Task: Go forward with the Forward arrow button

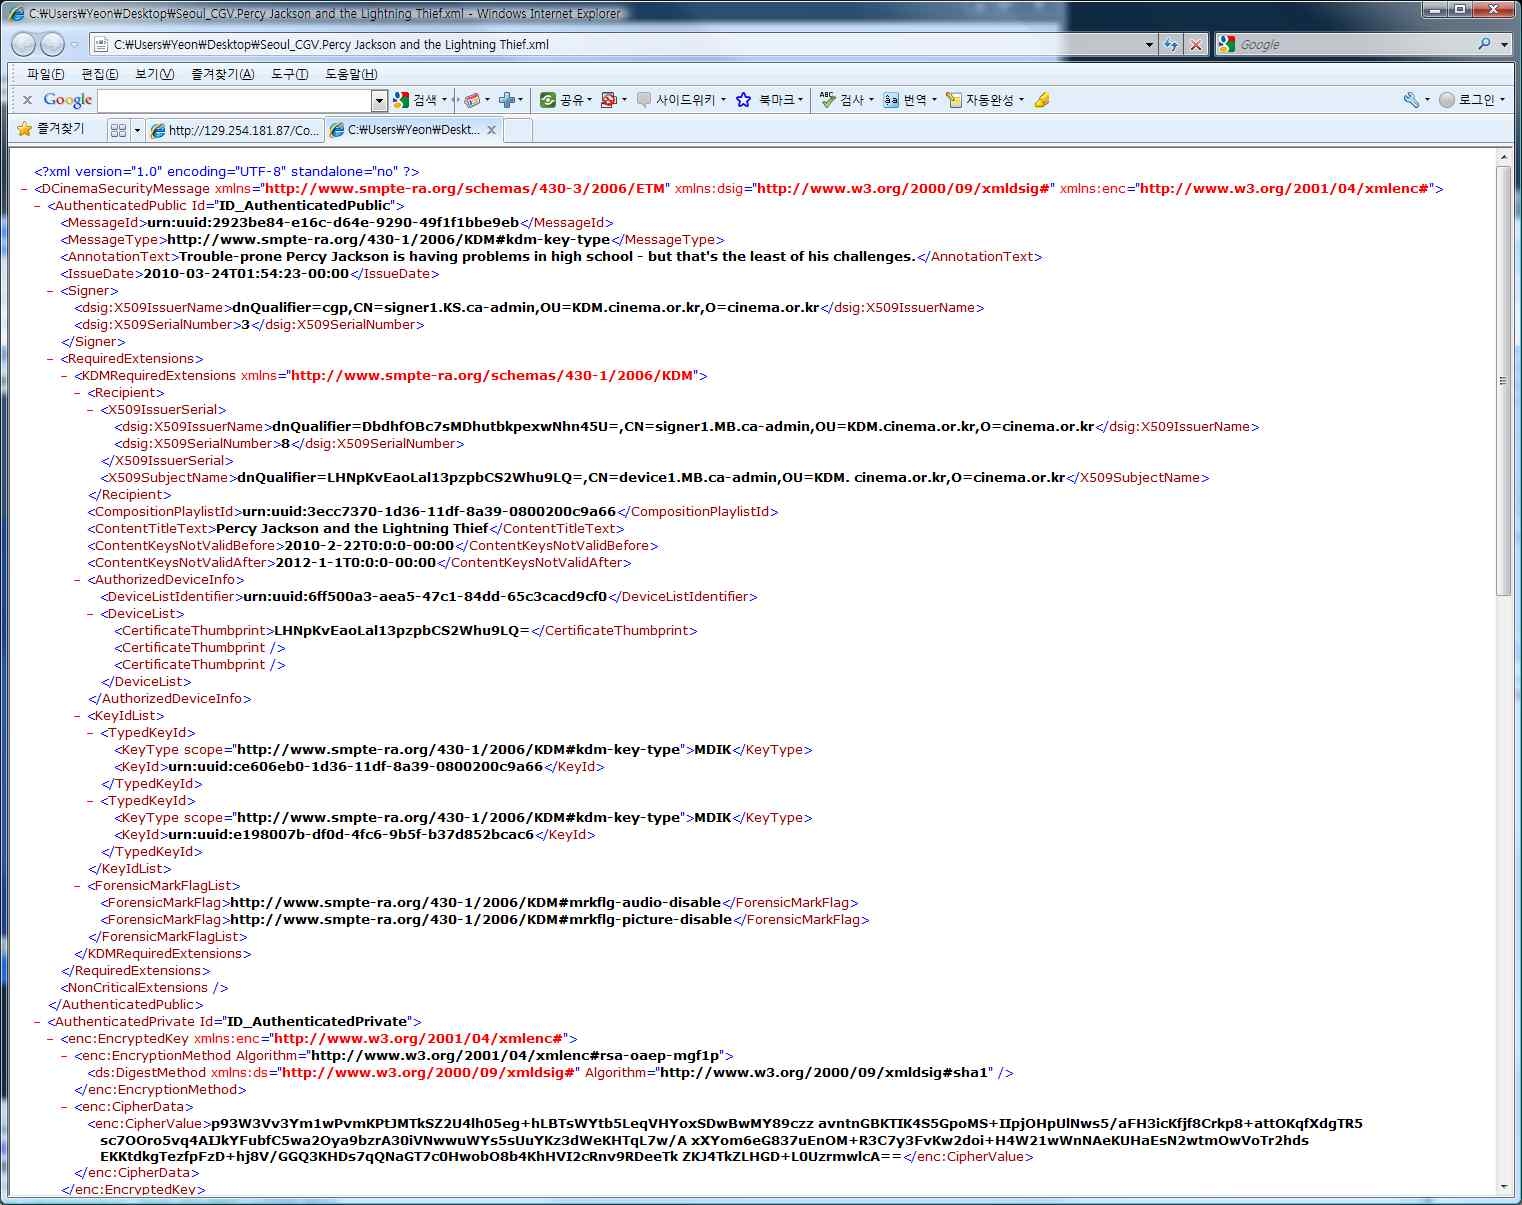Action: click(52, 44)
